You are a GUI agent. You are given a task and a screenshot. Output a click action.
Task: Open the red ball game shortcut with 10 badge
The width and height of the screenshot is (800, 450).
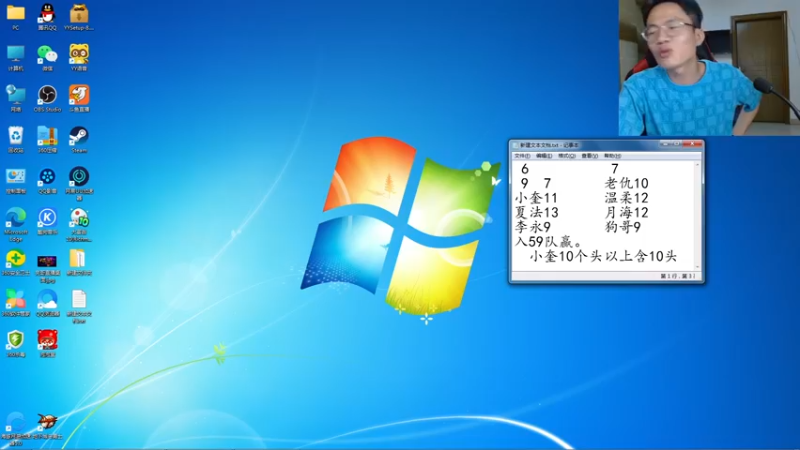[79, 218]
